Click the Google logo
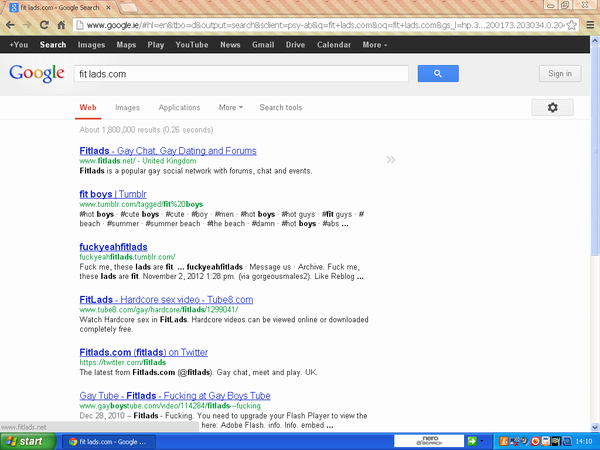Viewport: 600px width, 450px height. 37,73
